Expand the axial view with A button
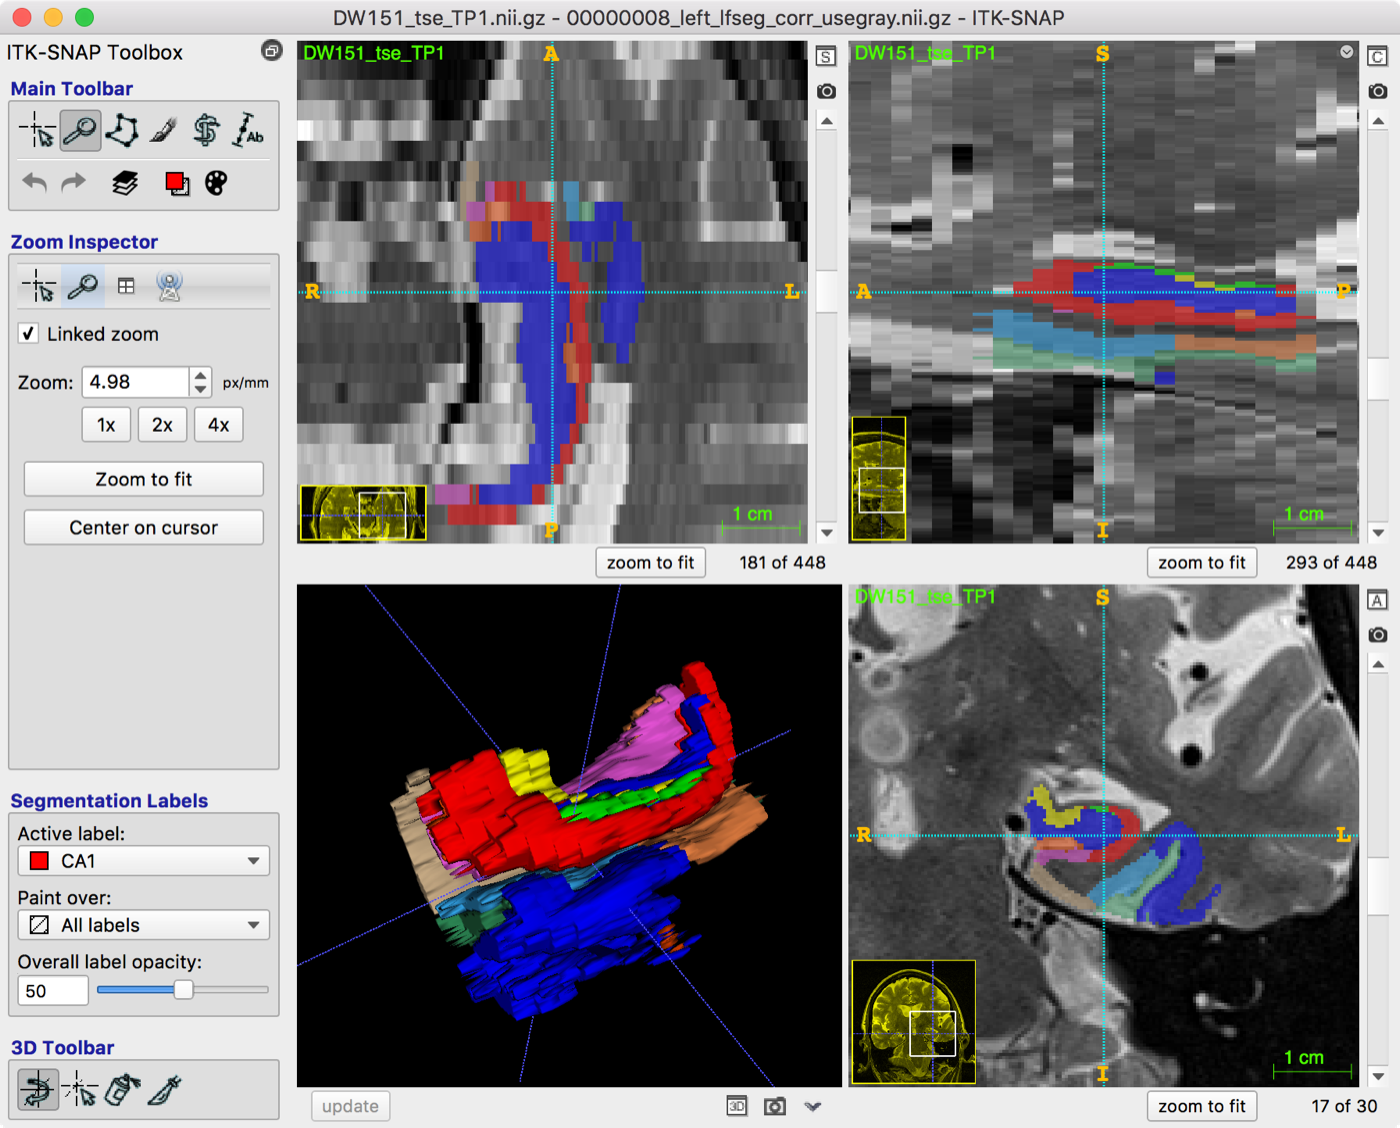The image size is (1400, 1128). 1378,601
